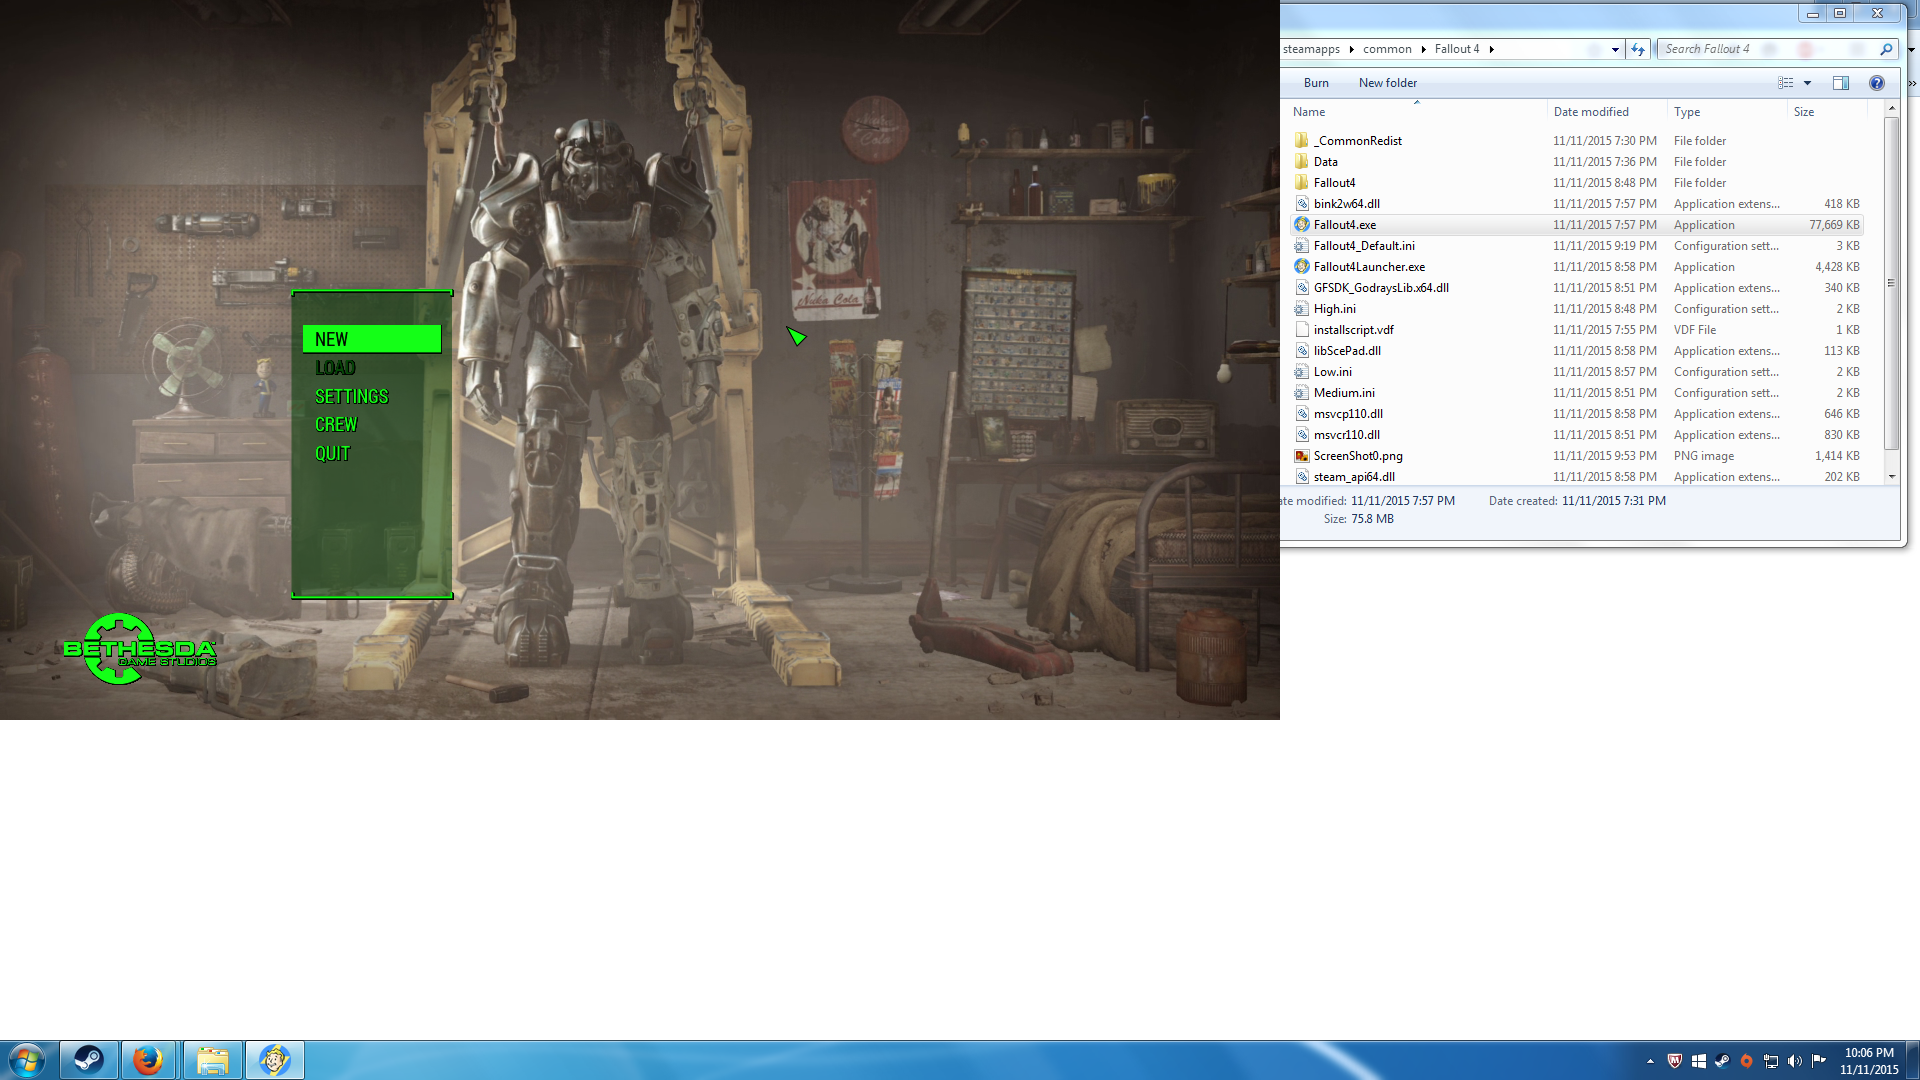Open the view options dropdown arrow
1920x1080 pixels.
pos(1807,83)
